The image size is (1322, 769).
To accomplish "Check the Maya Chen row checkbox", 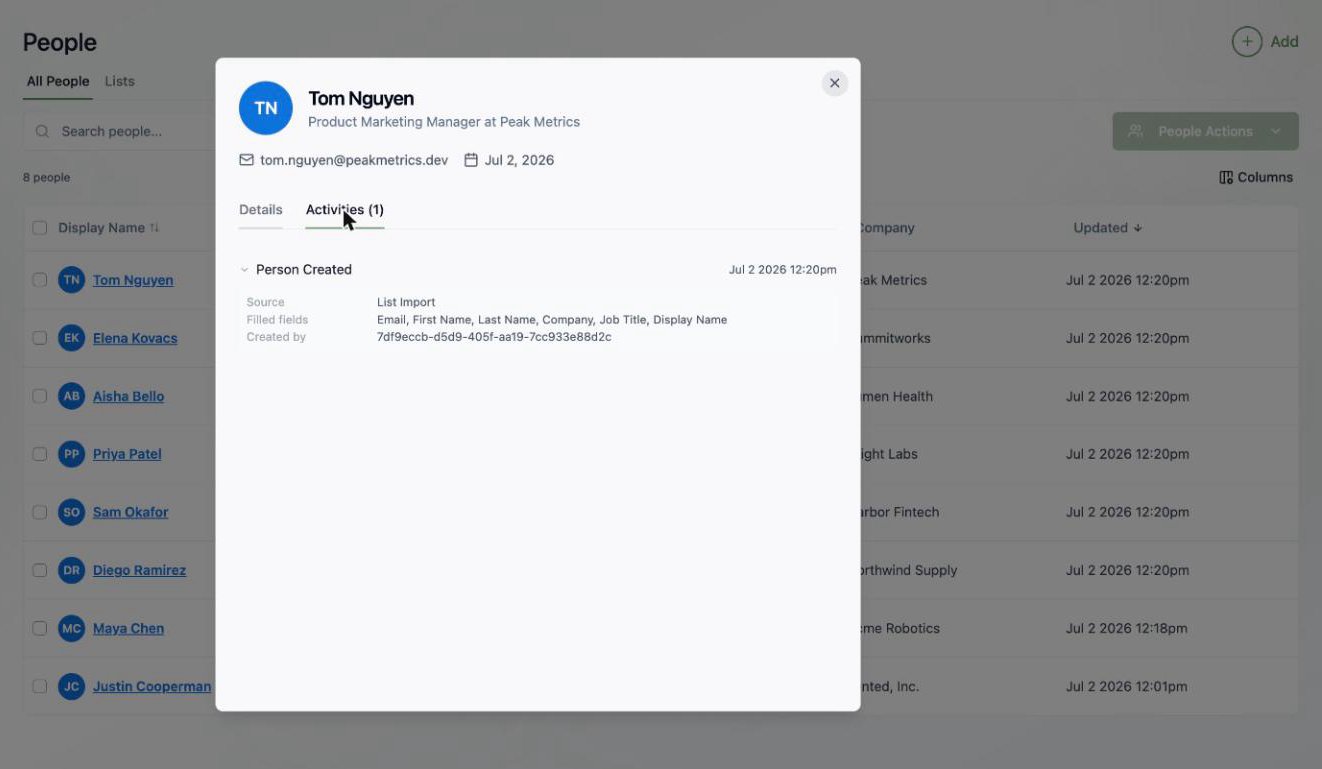I will coord(40,628).
